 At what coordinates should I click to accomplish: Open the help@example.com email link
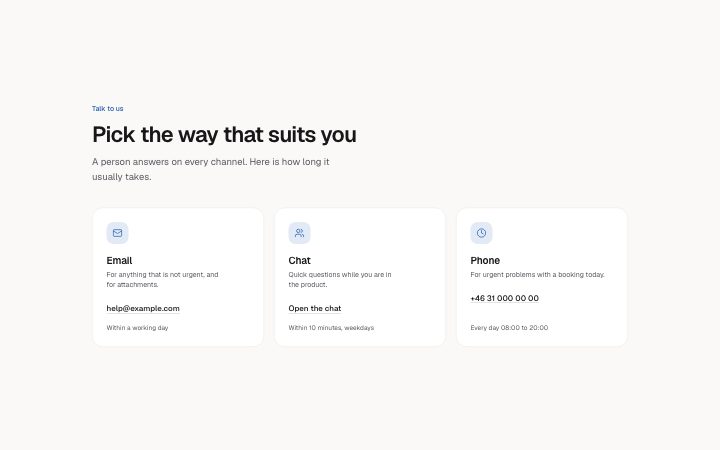point(143,309)
